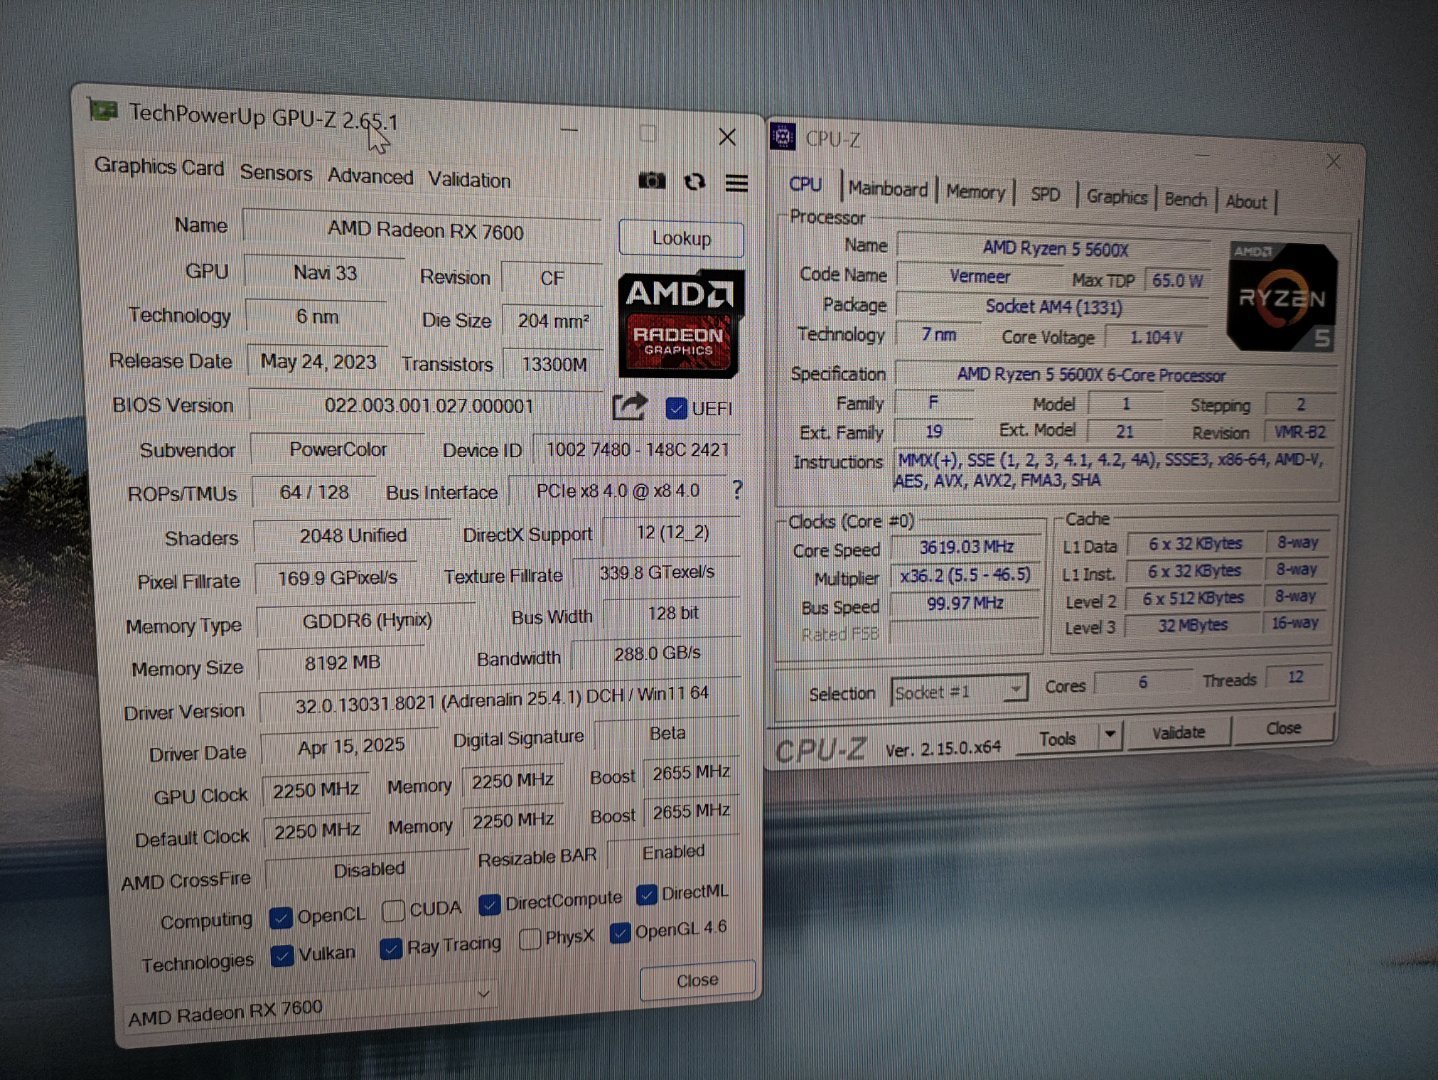
Task: Open the About tab in CPU-Z
Action: click(x=1246, y=201)
